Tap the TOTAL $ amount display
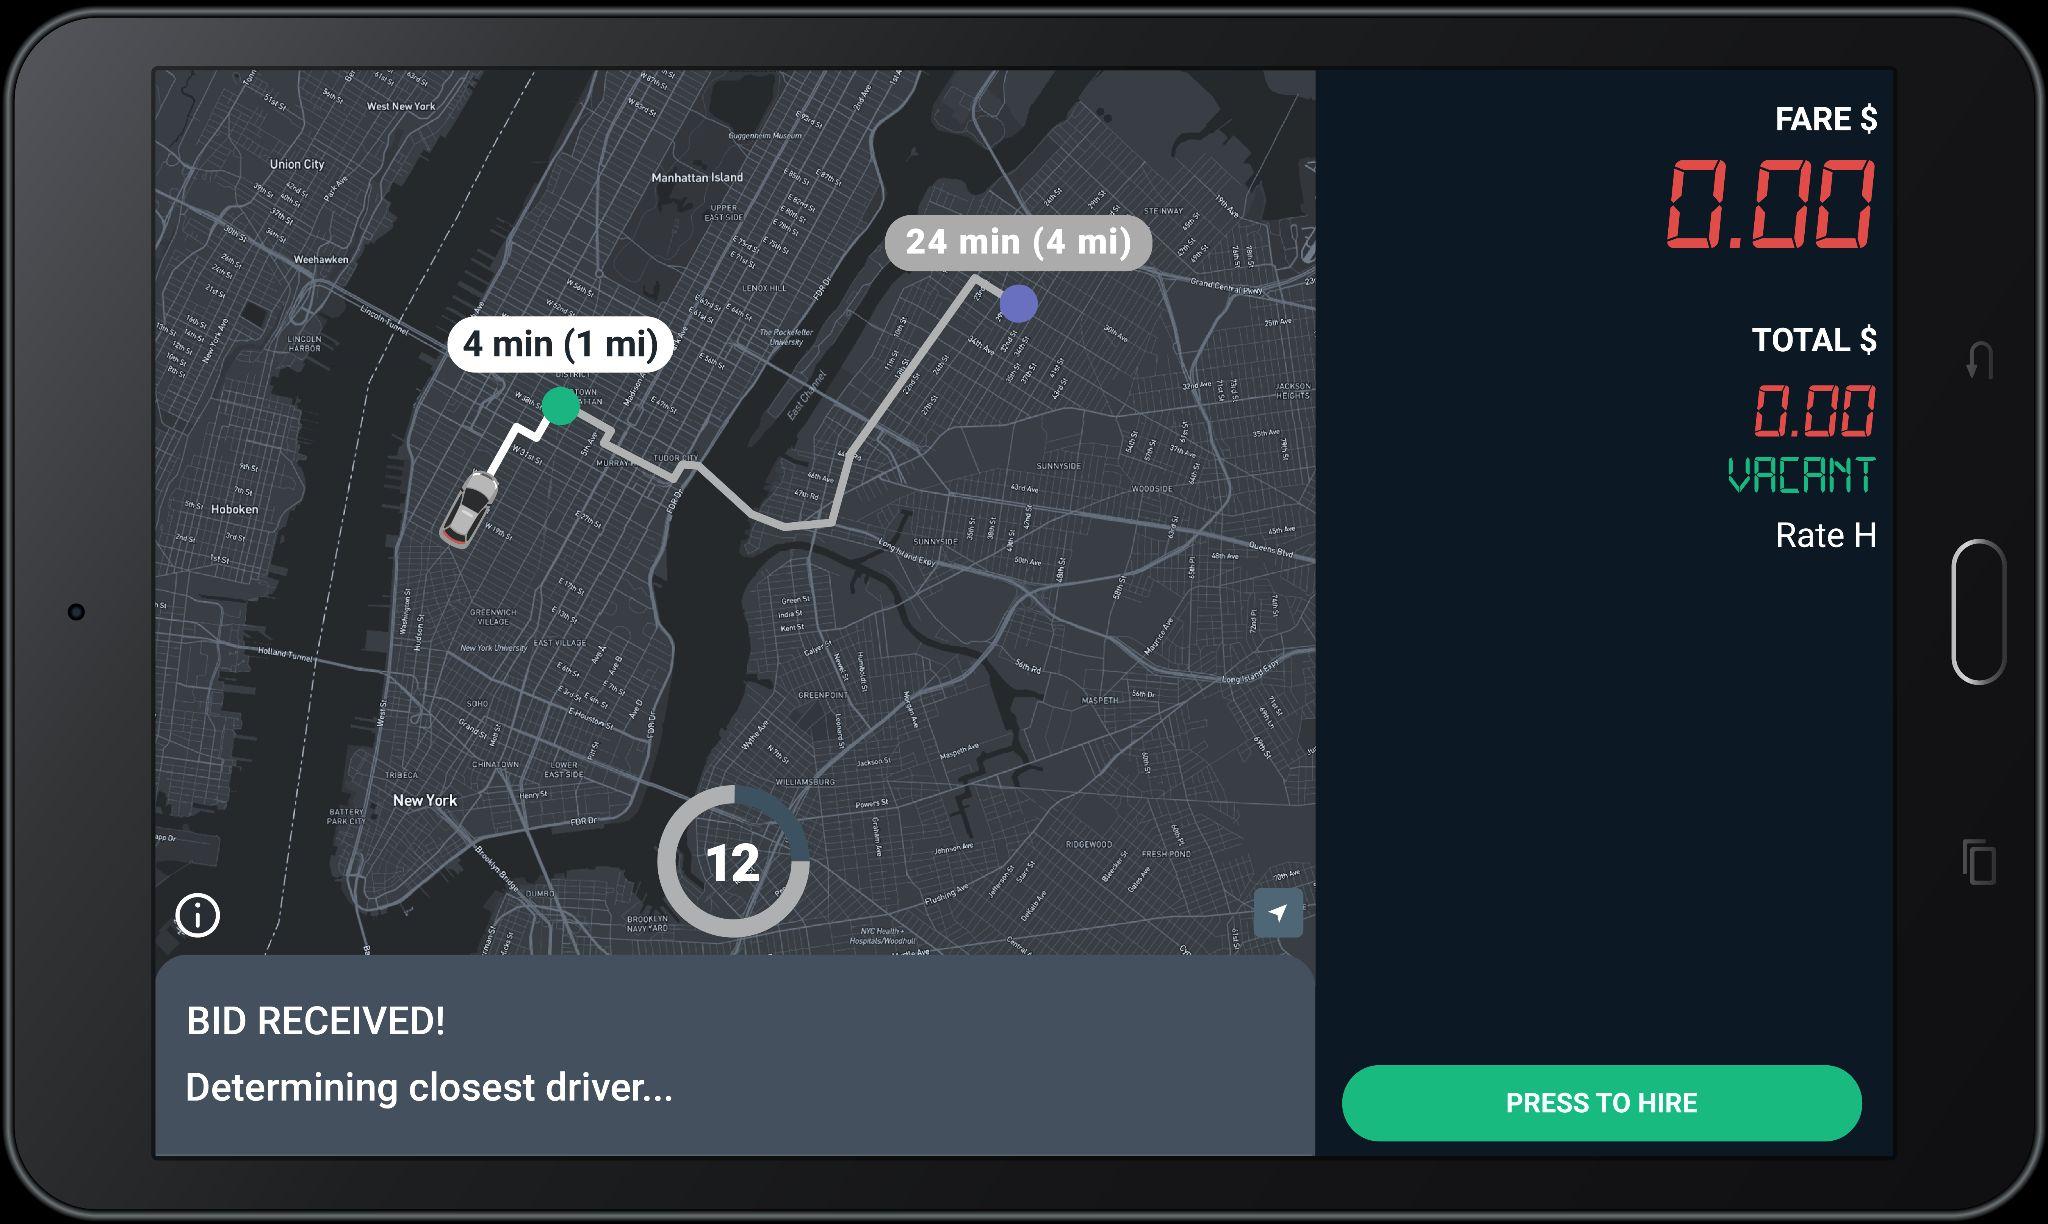This screenshot has width=2048, height=1224. (1814, 411)
